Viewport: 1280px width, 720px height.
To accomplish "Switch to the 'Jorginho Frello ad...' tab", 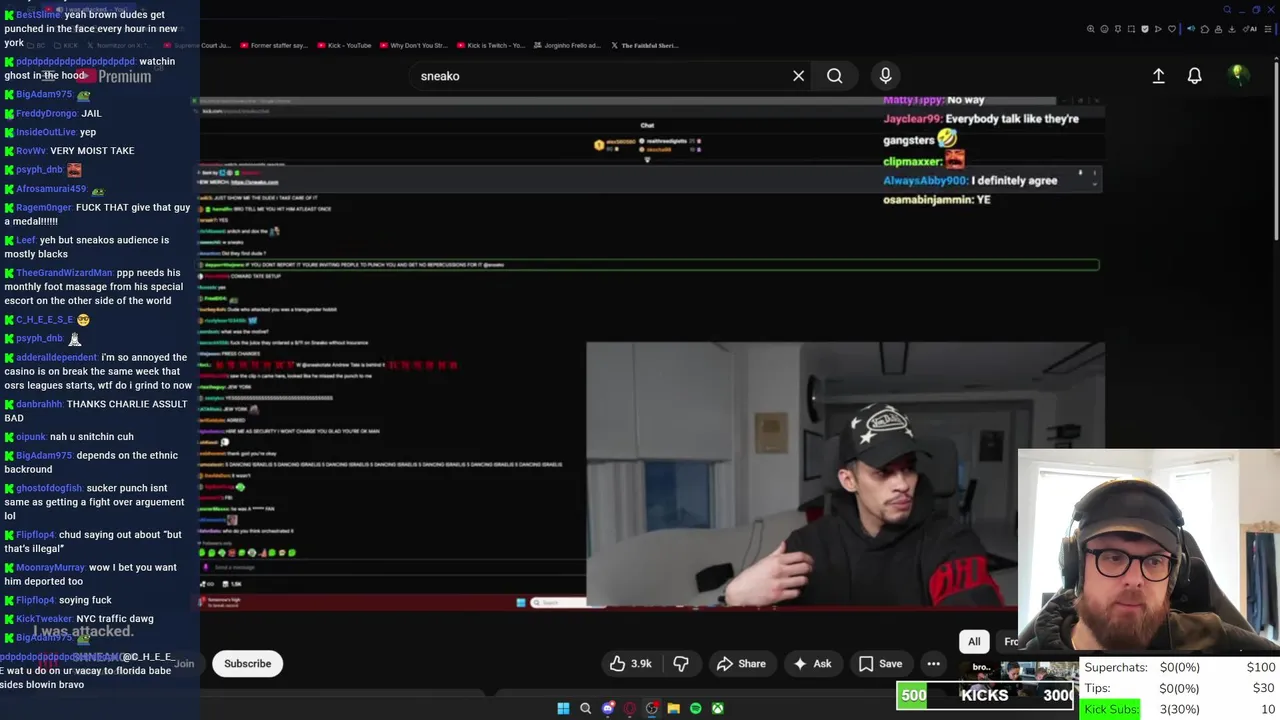I will pos(566,45).
